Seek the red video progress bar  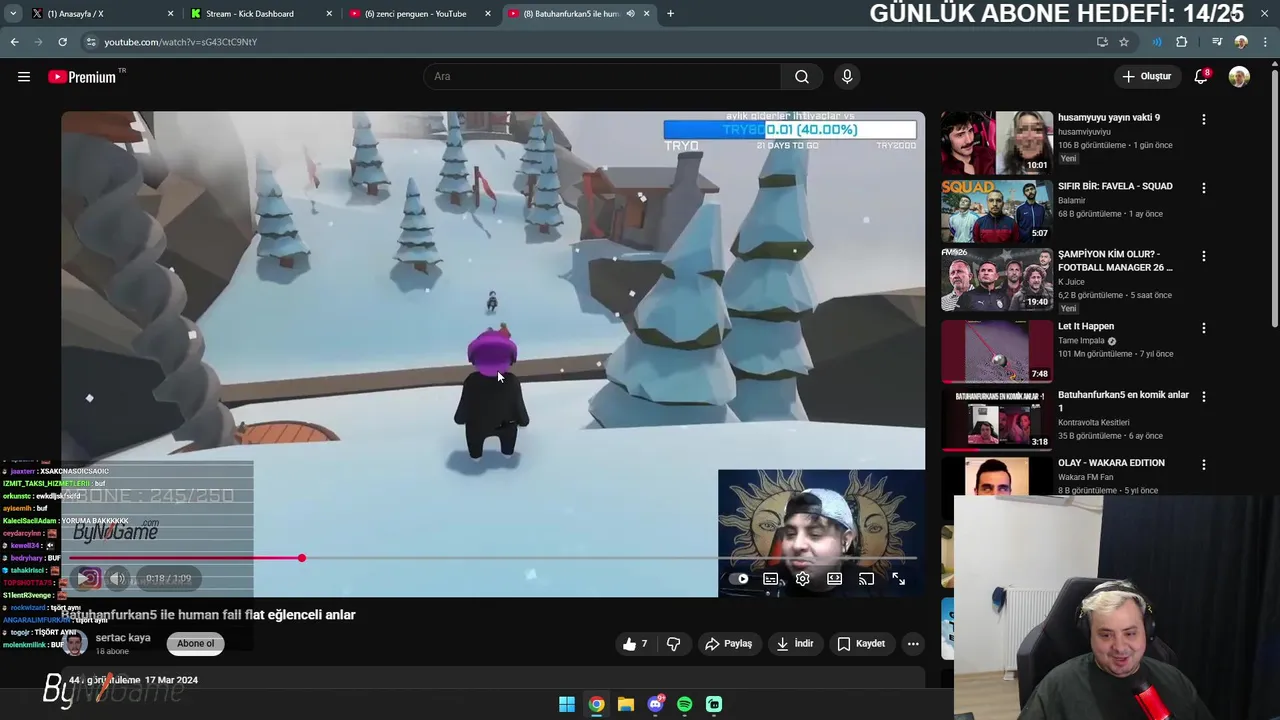[493, 558]
